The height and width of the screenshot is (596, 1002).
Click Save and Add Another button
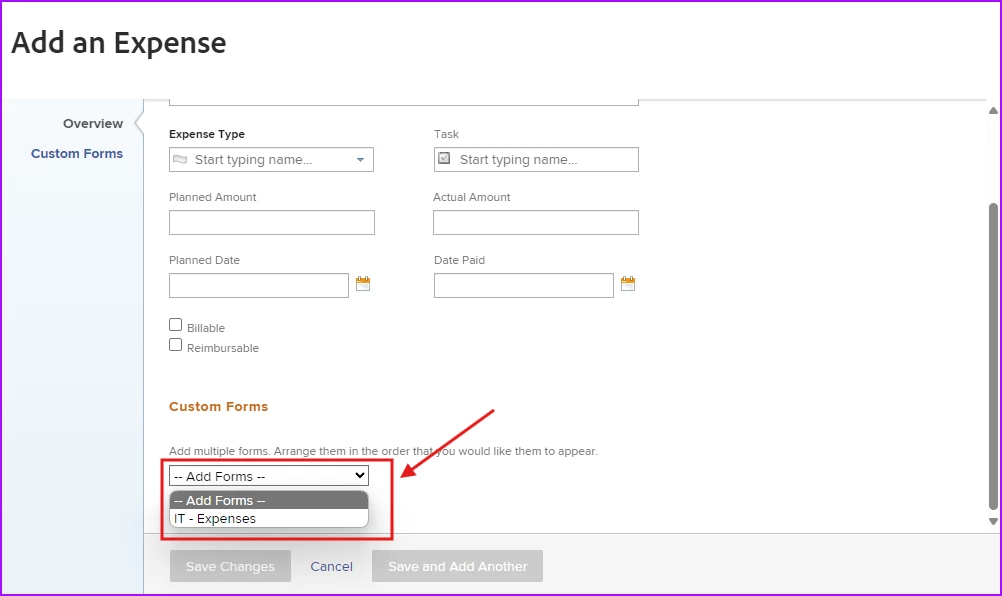coord(458,566)
